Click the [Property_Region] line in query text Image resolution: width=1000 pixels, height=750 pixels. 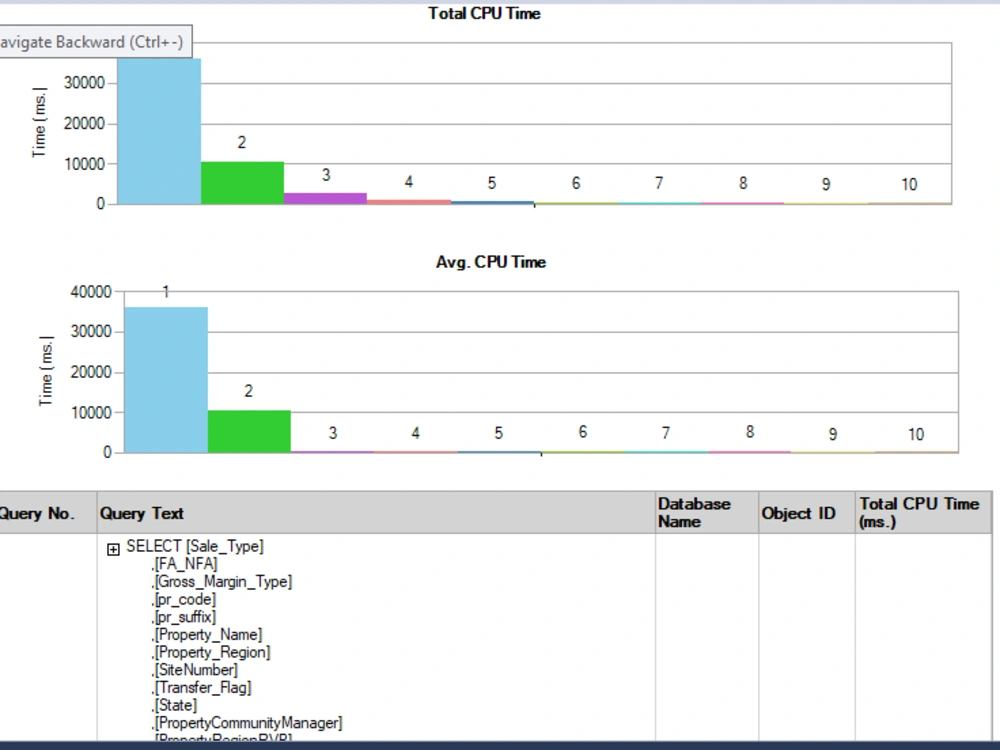pos(212,652)
